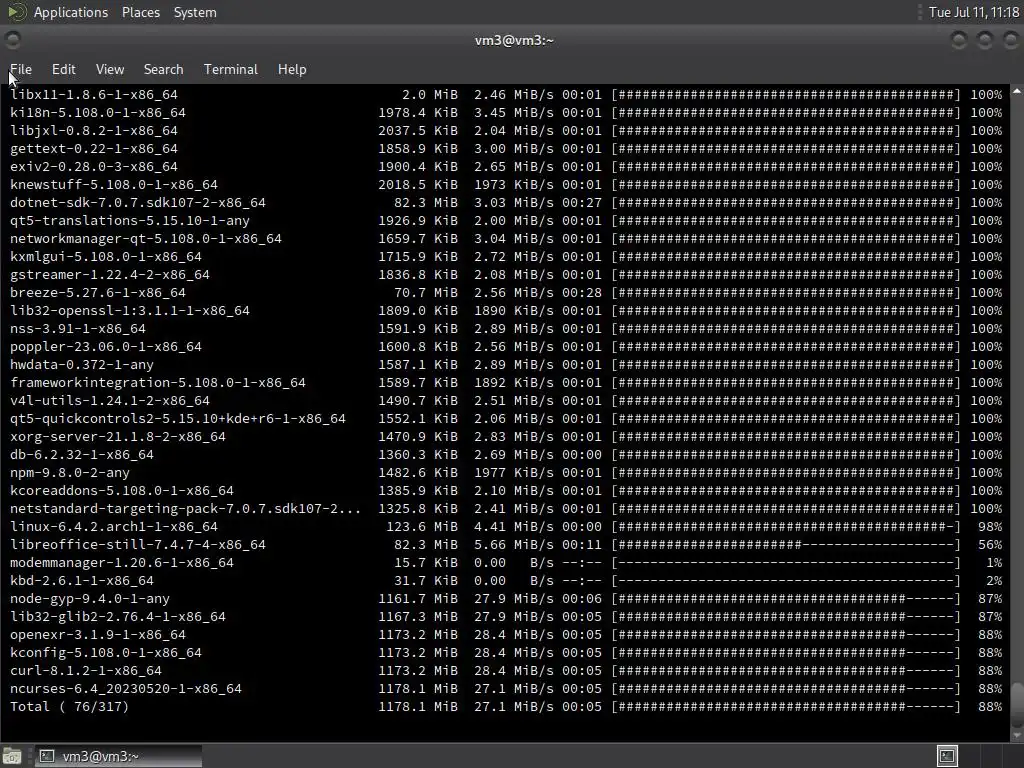Screen dimensions: 1024x768
Task: Click the libreoffice-still-7.4.7-4-x86_64 text
Action: (138, 545)
